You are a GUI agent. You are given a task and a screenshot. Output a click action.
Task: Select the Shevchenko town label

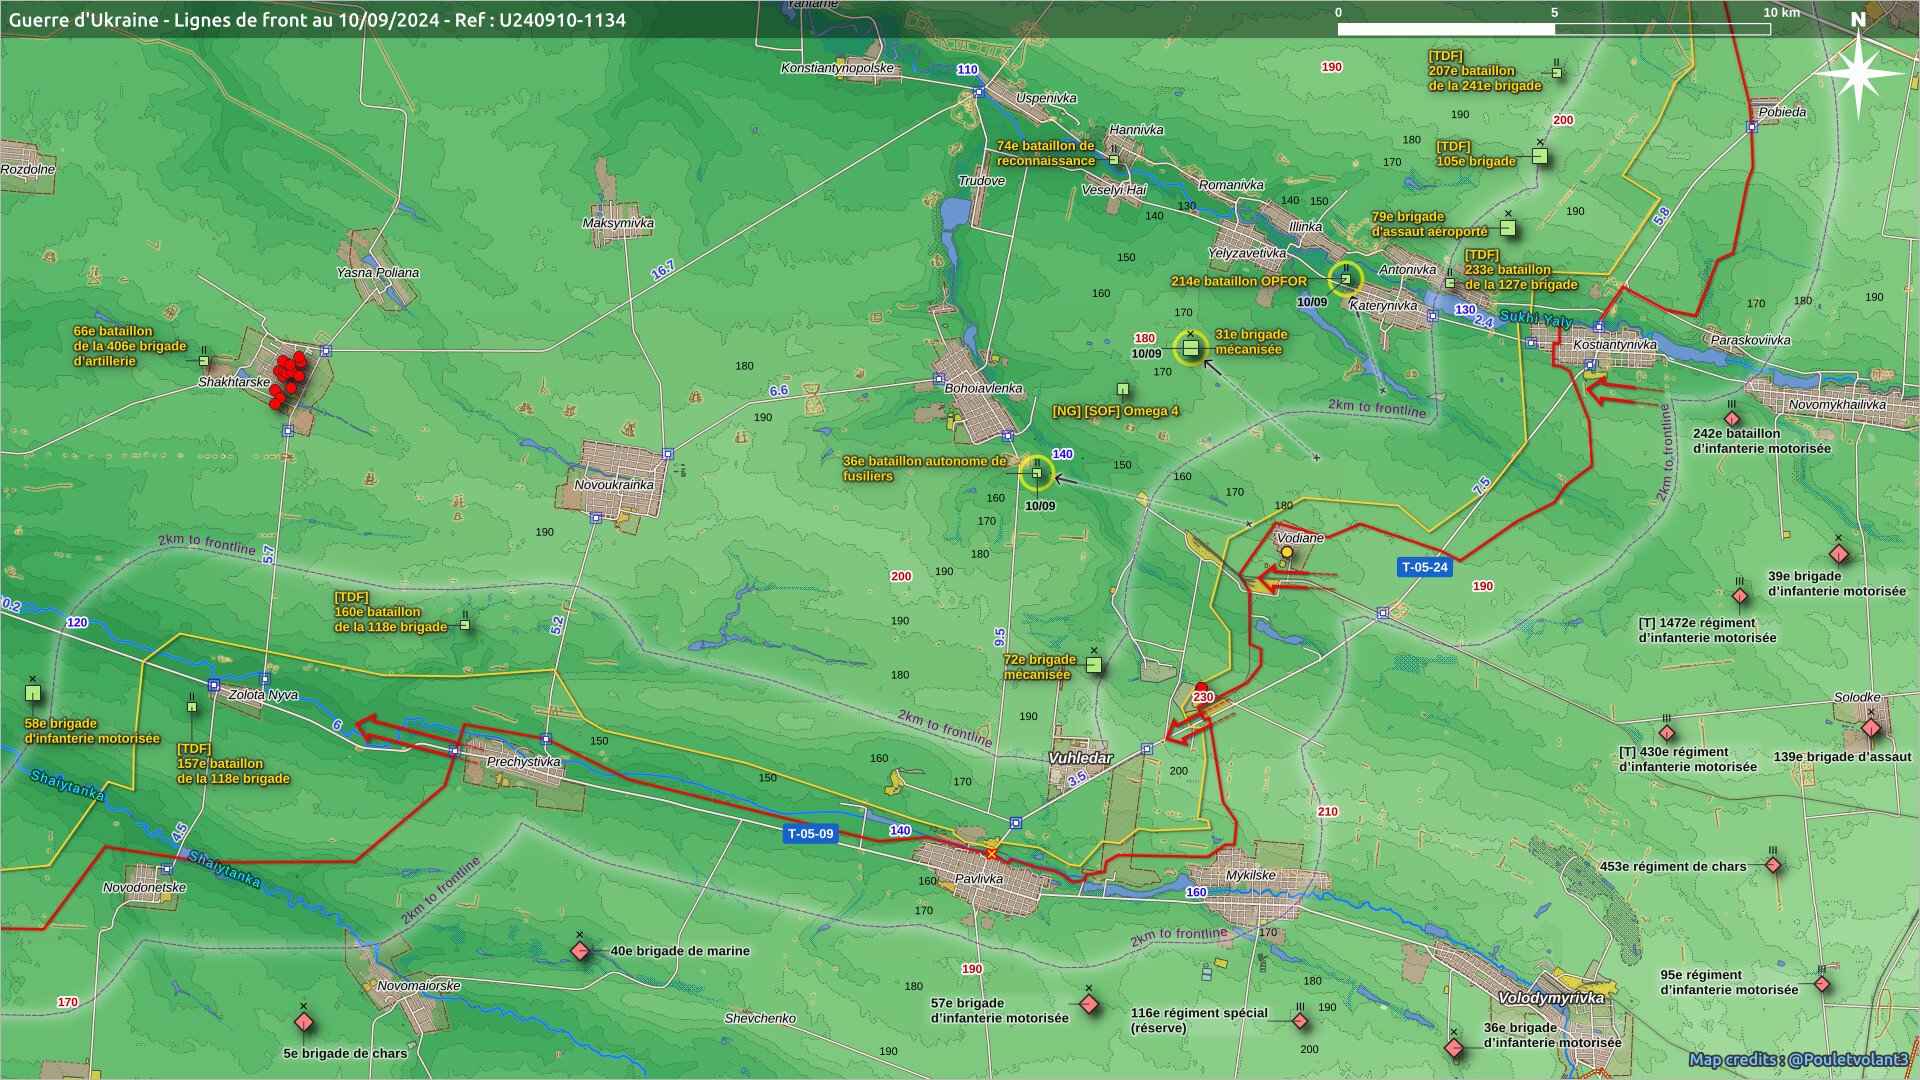[760, 1019]
